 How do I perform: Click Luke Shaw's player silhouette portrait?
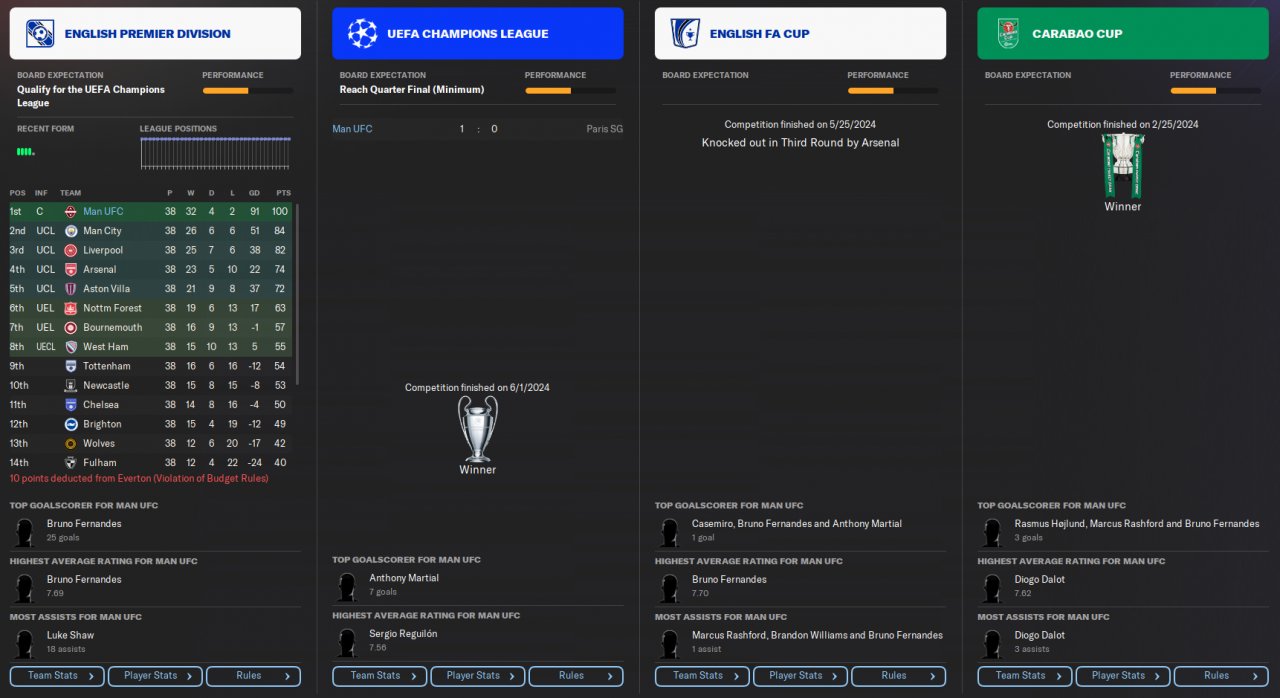24,643
